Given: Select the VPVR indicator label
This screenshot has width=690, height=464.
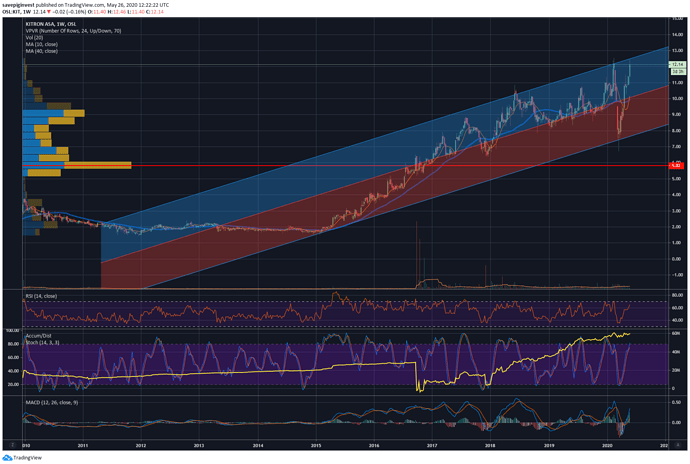Looking at the screenshot, I should point(73,31).
